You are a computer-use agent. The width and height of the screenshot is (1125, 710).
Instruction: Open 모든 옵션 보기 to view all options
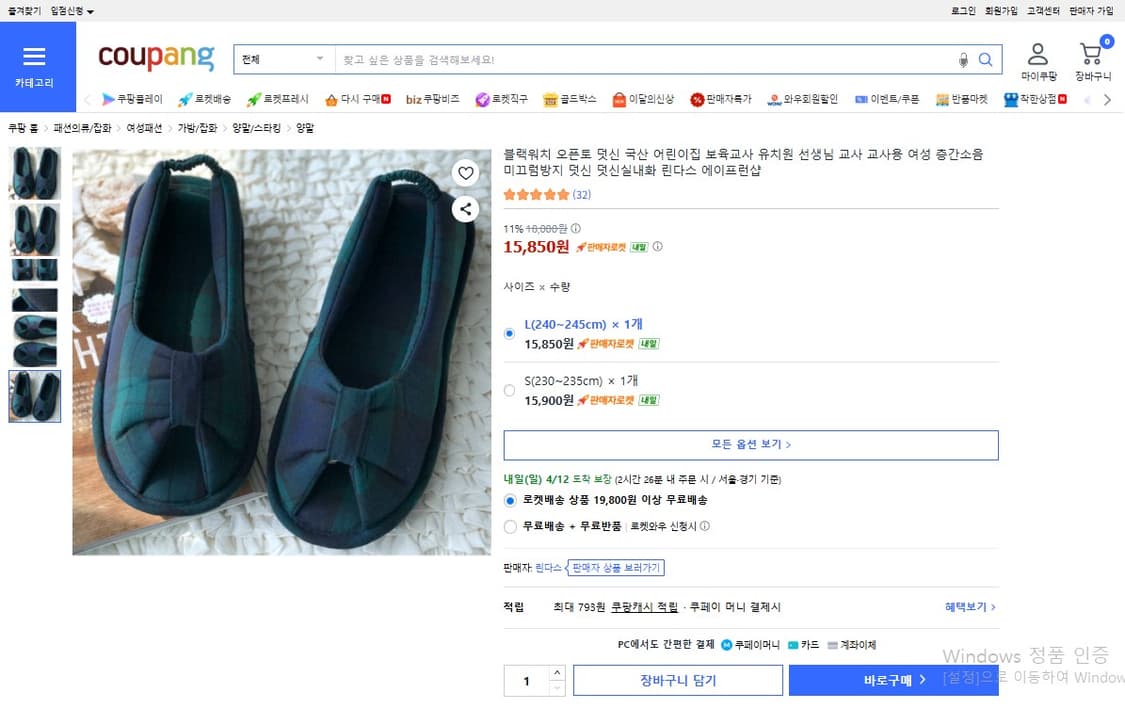[751, 445]
